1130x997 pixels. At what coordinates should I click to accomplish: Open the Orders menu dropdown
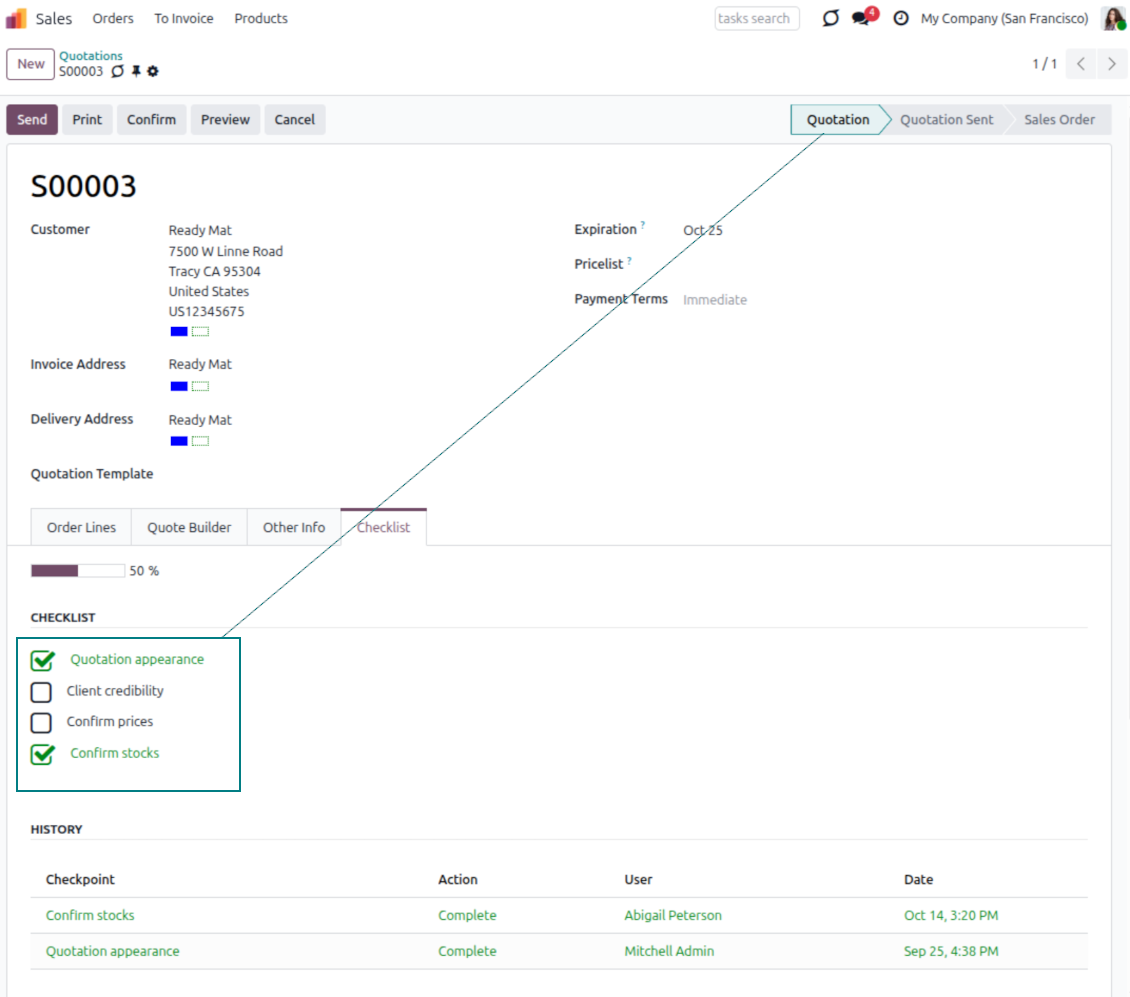pyautogui.click(x=113, y=18)
